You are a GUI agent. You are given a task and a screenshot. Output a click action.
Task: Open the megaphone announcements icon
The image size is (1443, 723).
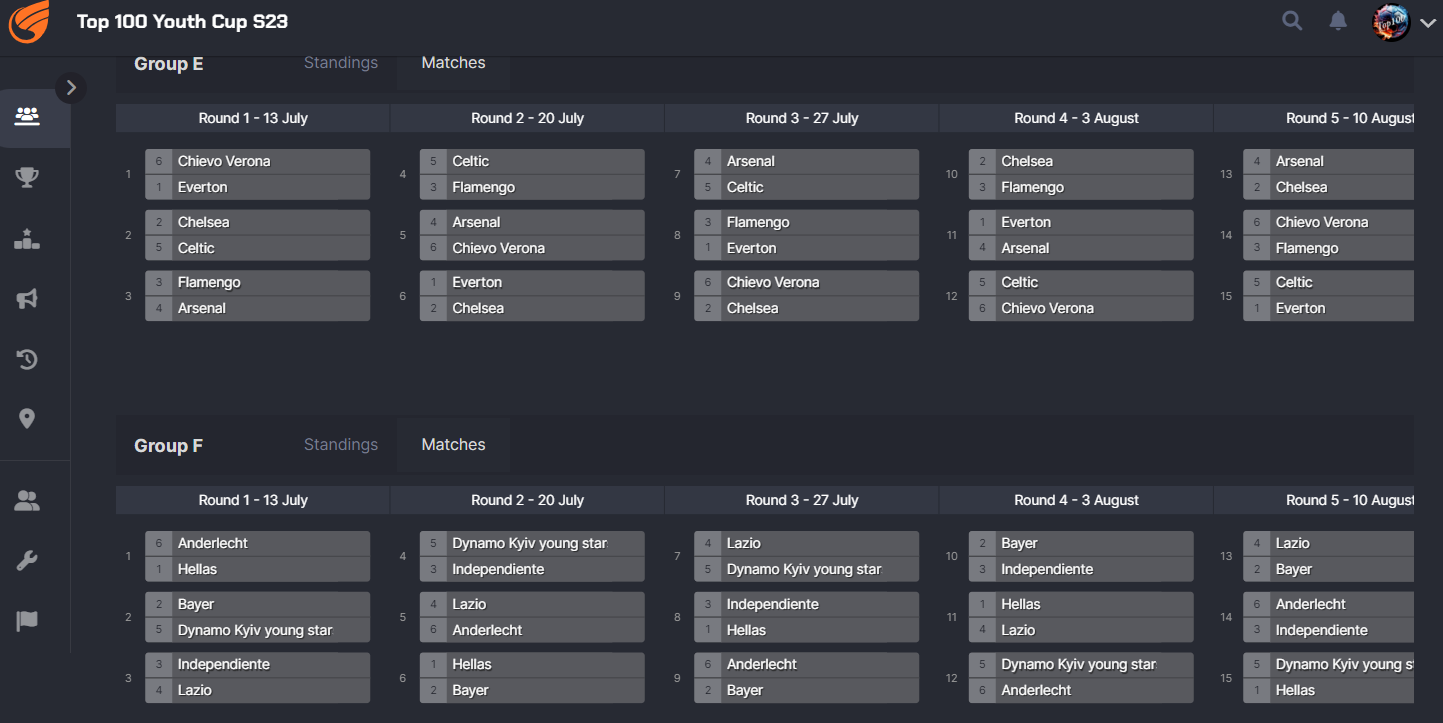27,299
